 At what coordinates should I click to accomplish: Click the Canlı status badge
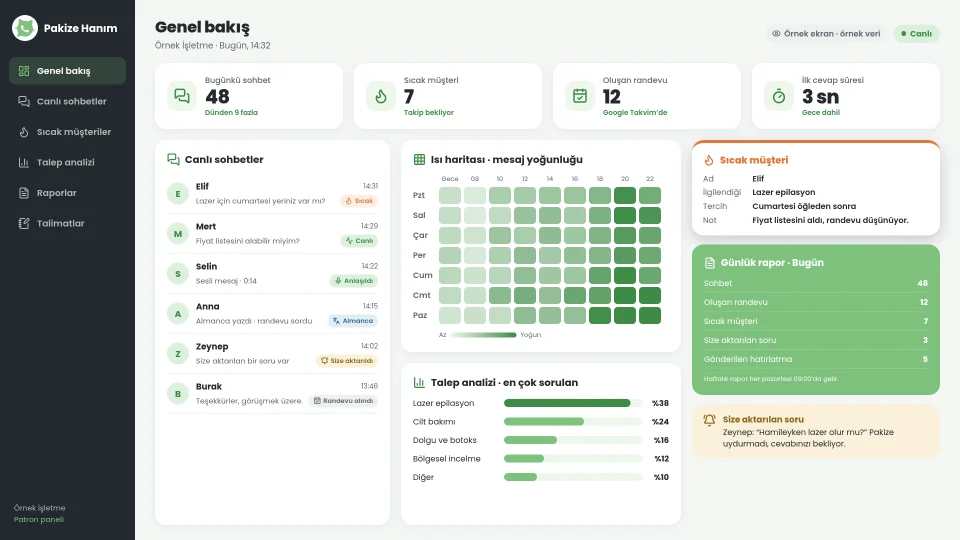[917, 34]
